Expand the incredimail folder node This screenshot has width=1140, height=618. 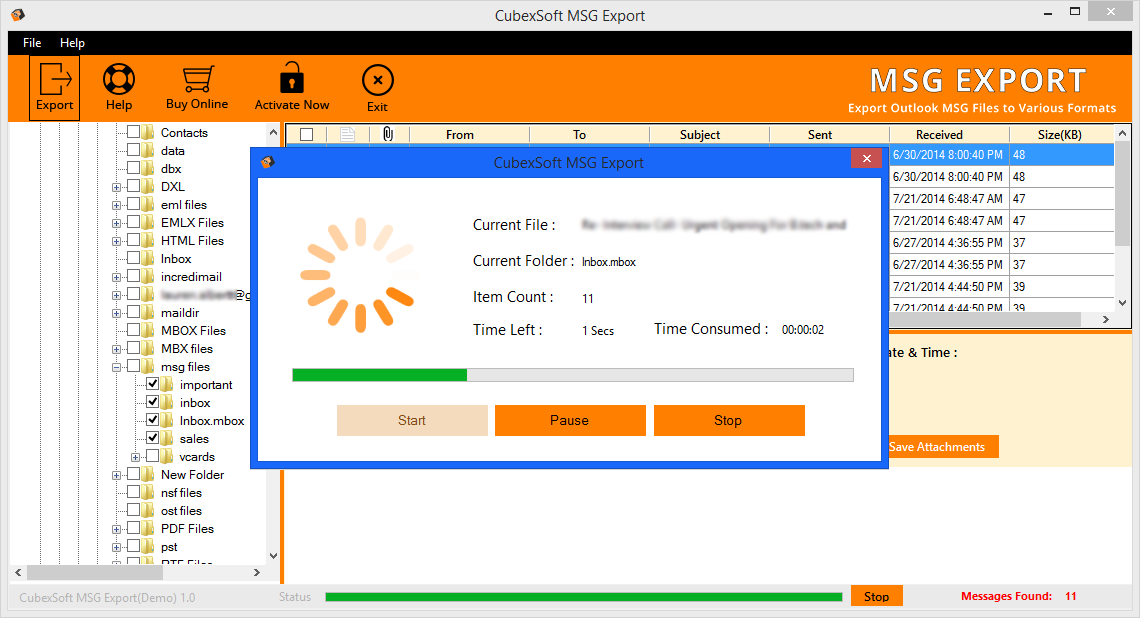click(x=116, y=278)
